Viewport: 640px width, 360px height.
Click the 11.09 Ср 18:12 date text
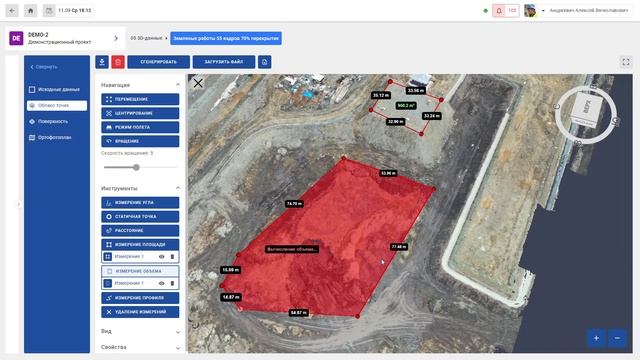click(x=75, y=11)
